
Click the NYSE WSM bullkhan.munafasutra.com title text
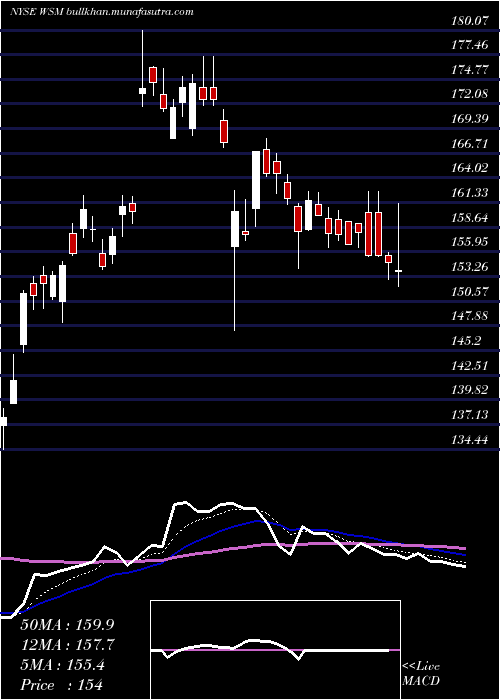101,12
